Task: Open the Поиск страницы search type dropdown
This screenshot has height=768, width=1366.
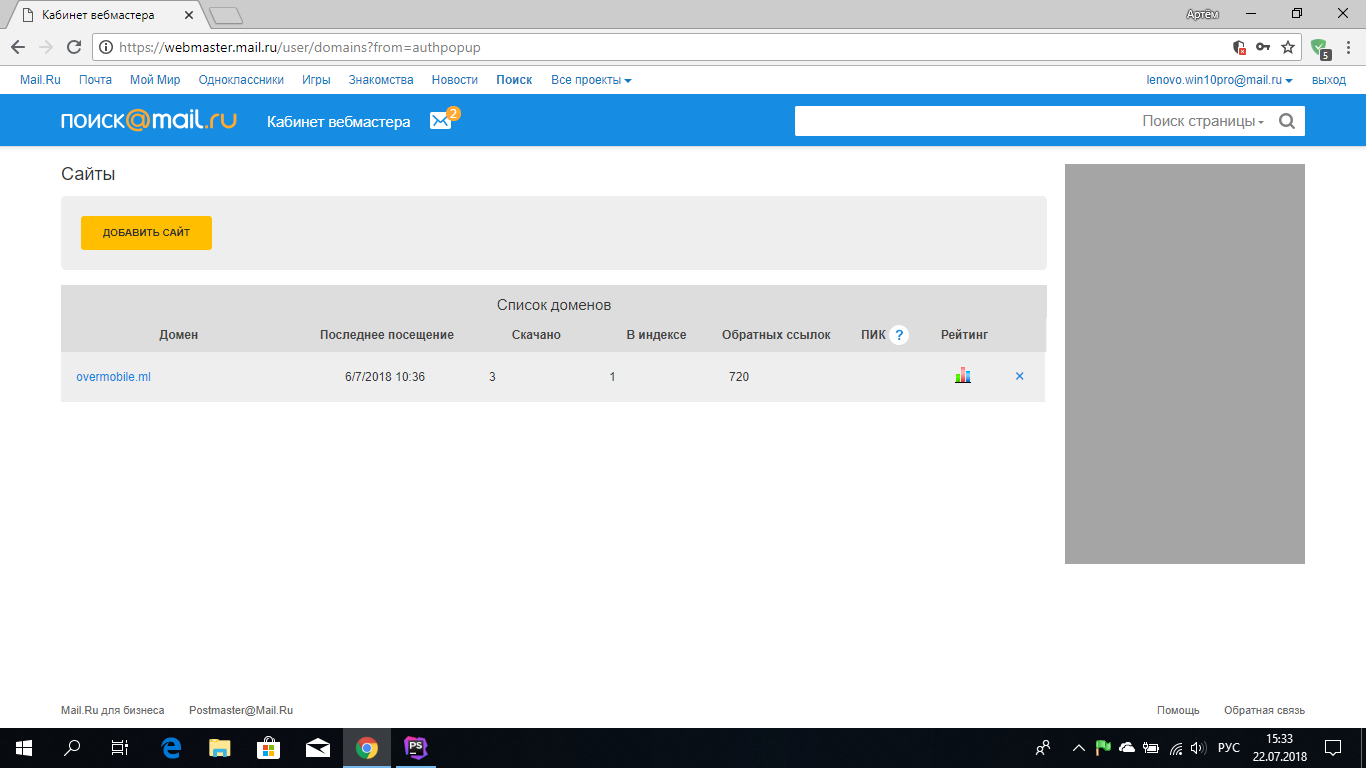Action: (1203, 121)
